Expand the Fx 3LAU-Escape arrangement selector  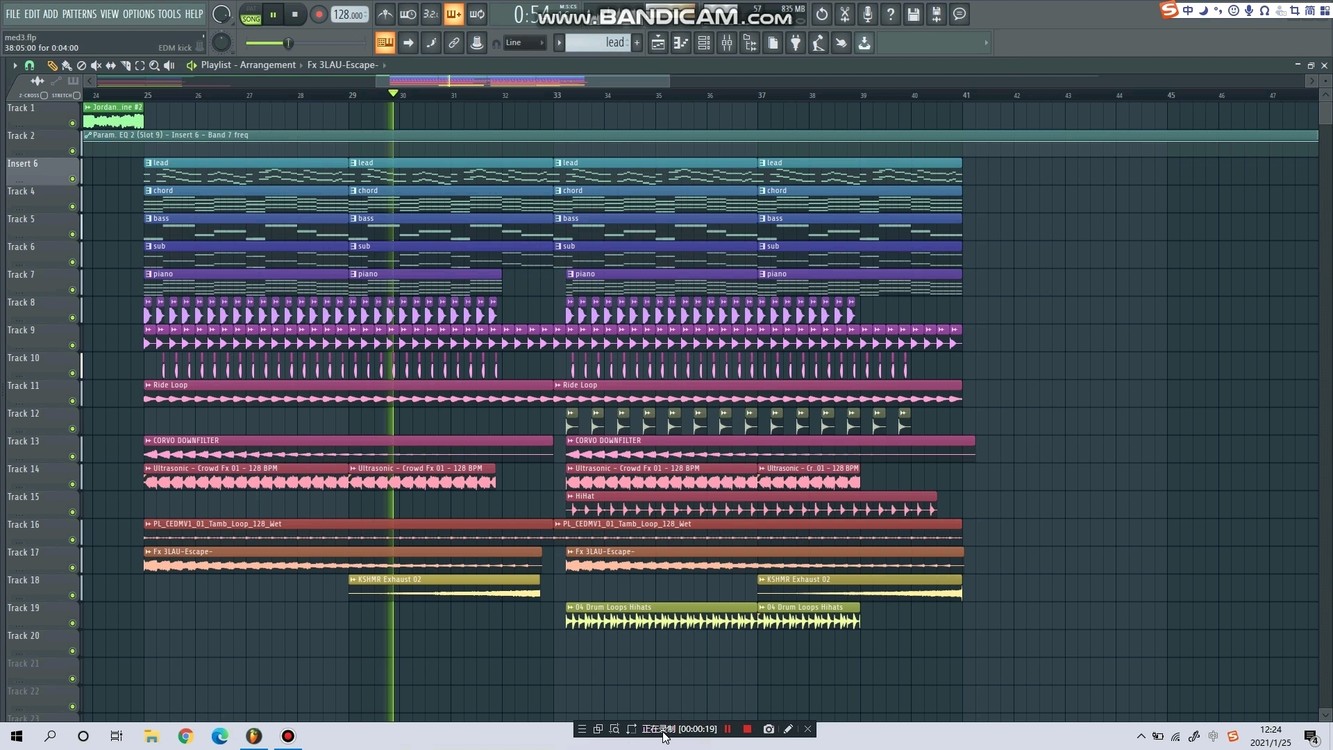pos(384,64)
